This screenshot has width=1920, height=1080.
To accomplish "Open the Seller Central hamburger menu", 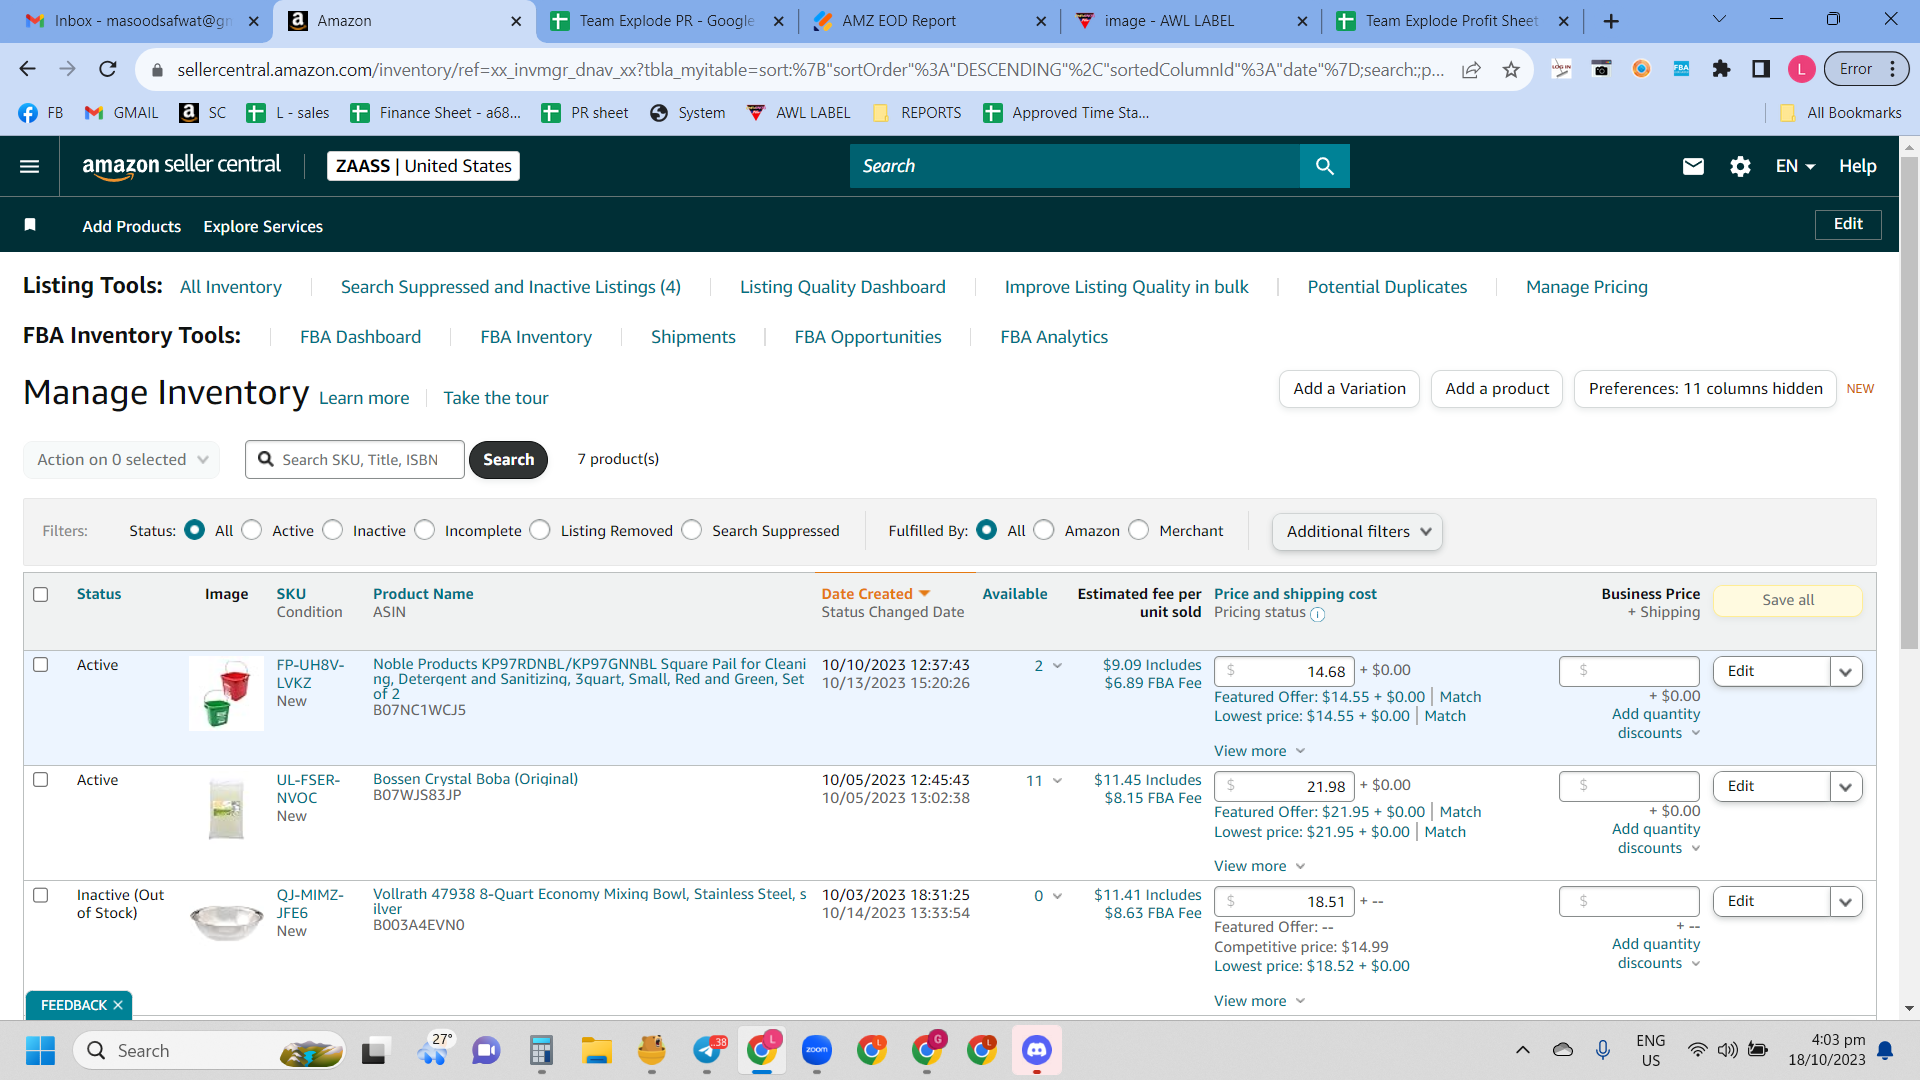I will pyautogui.click(x=30, y=166).
